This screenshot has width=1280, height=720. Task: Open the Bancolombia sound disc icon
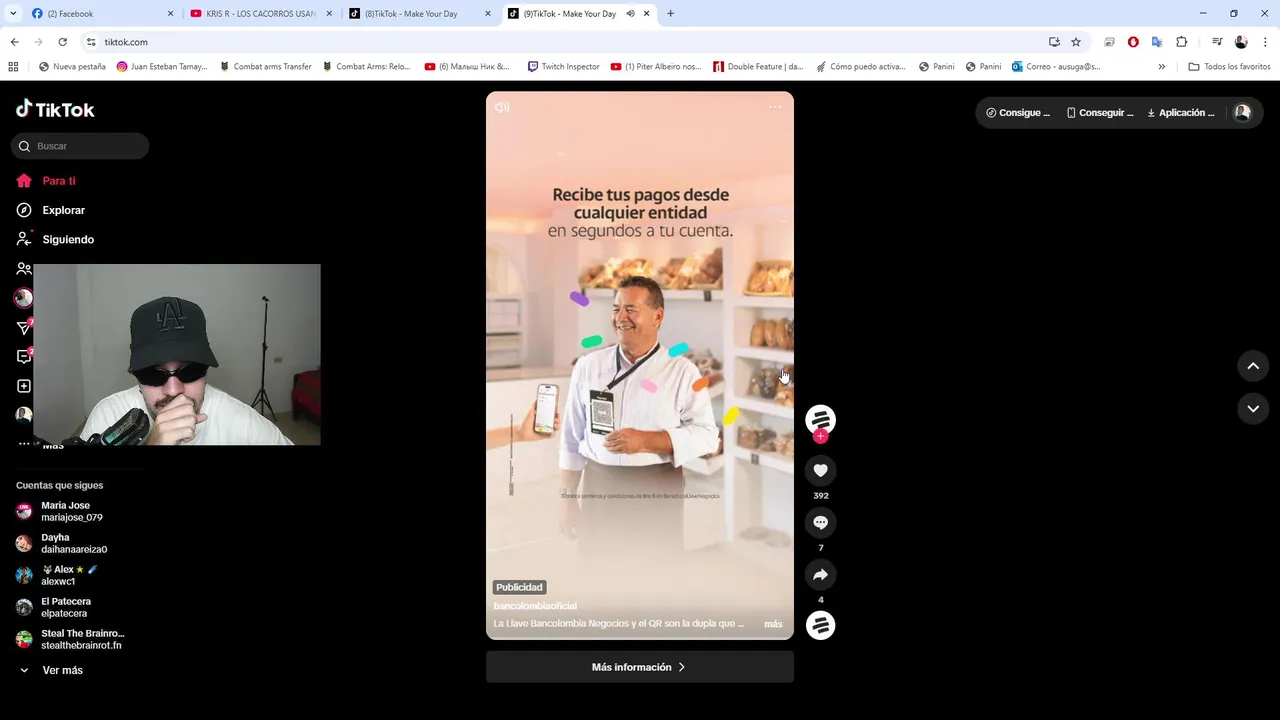pyautogui.click(x=821, y=625)
